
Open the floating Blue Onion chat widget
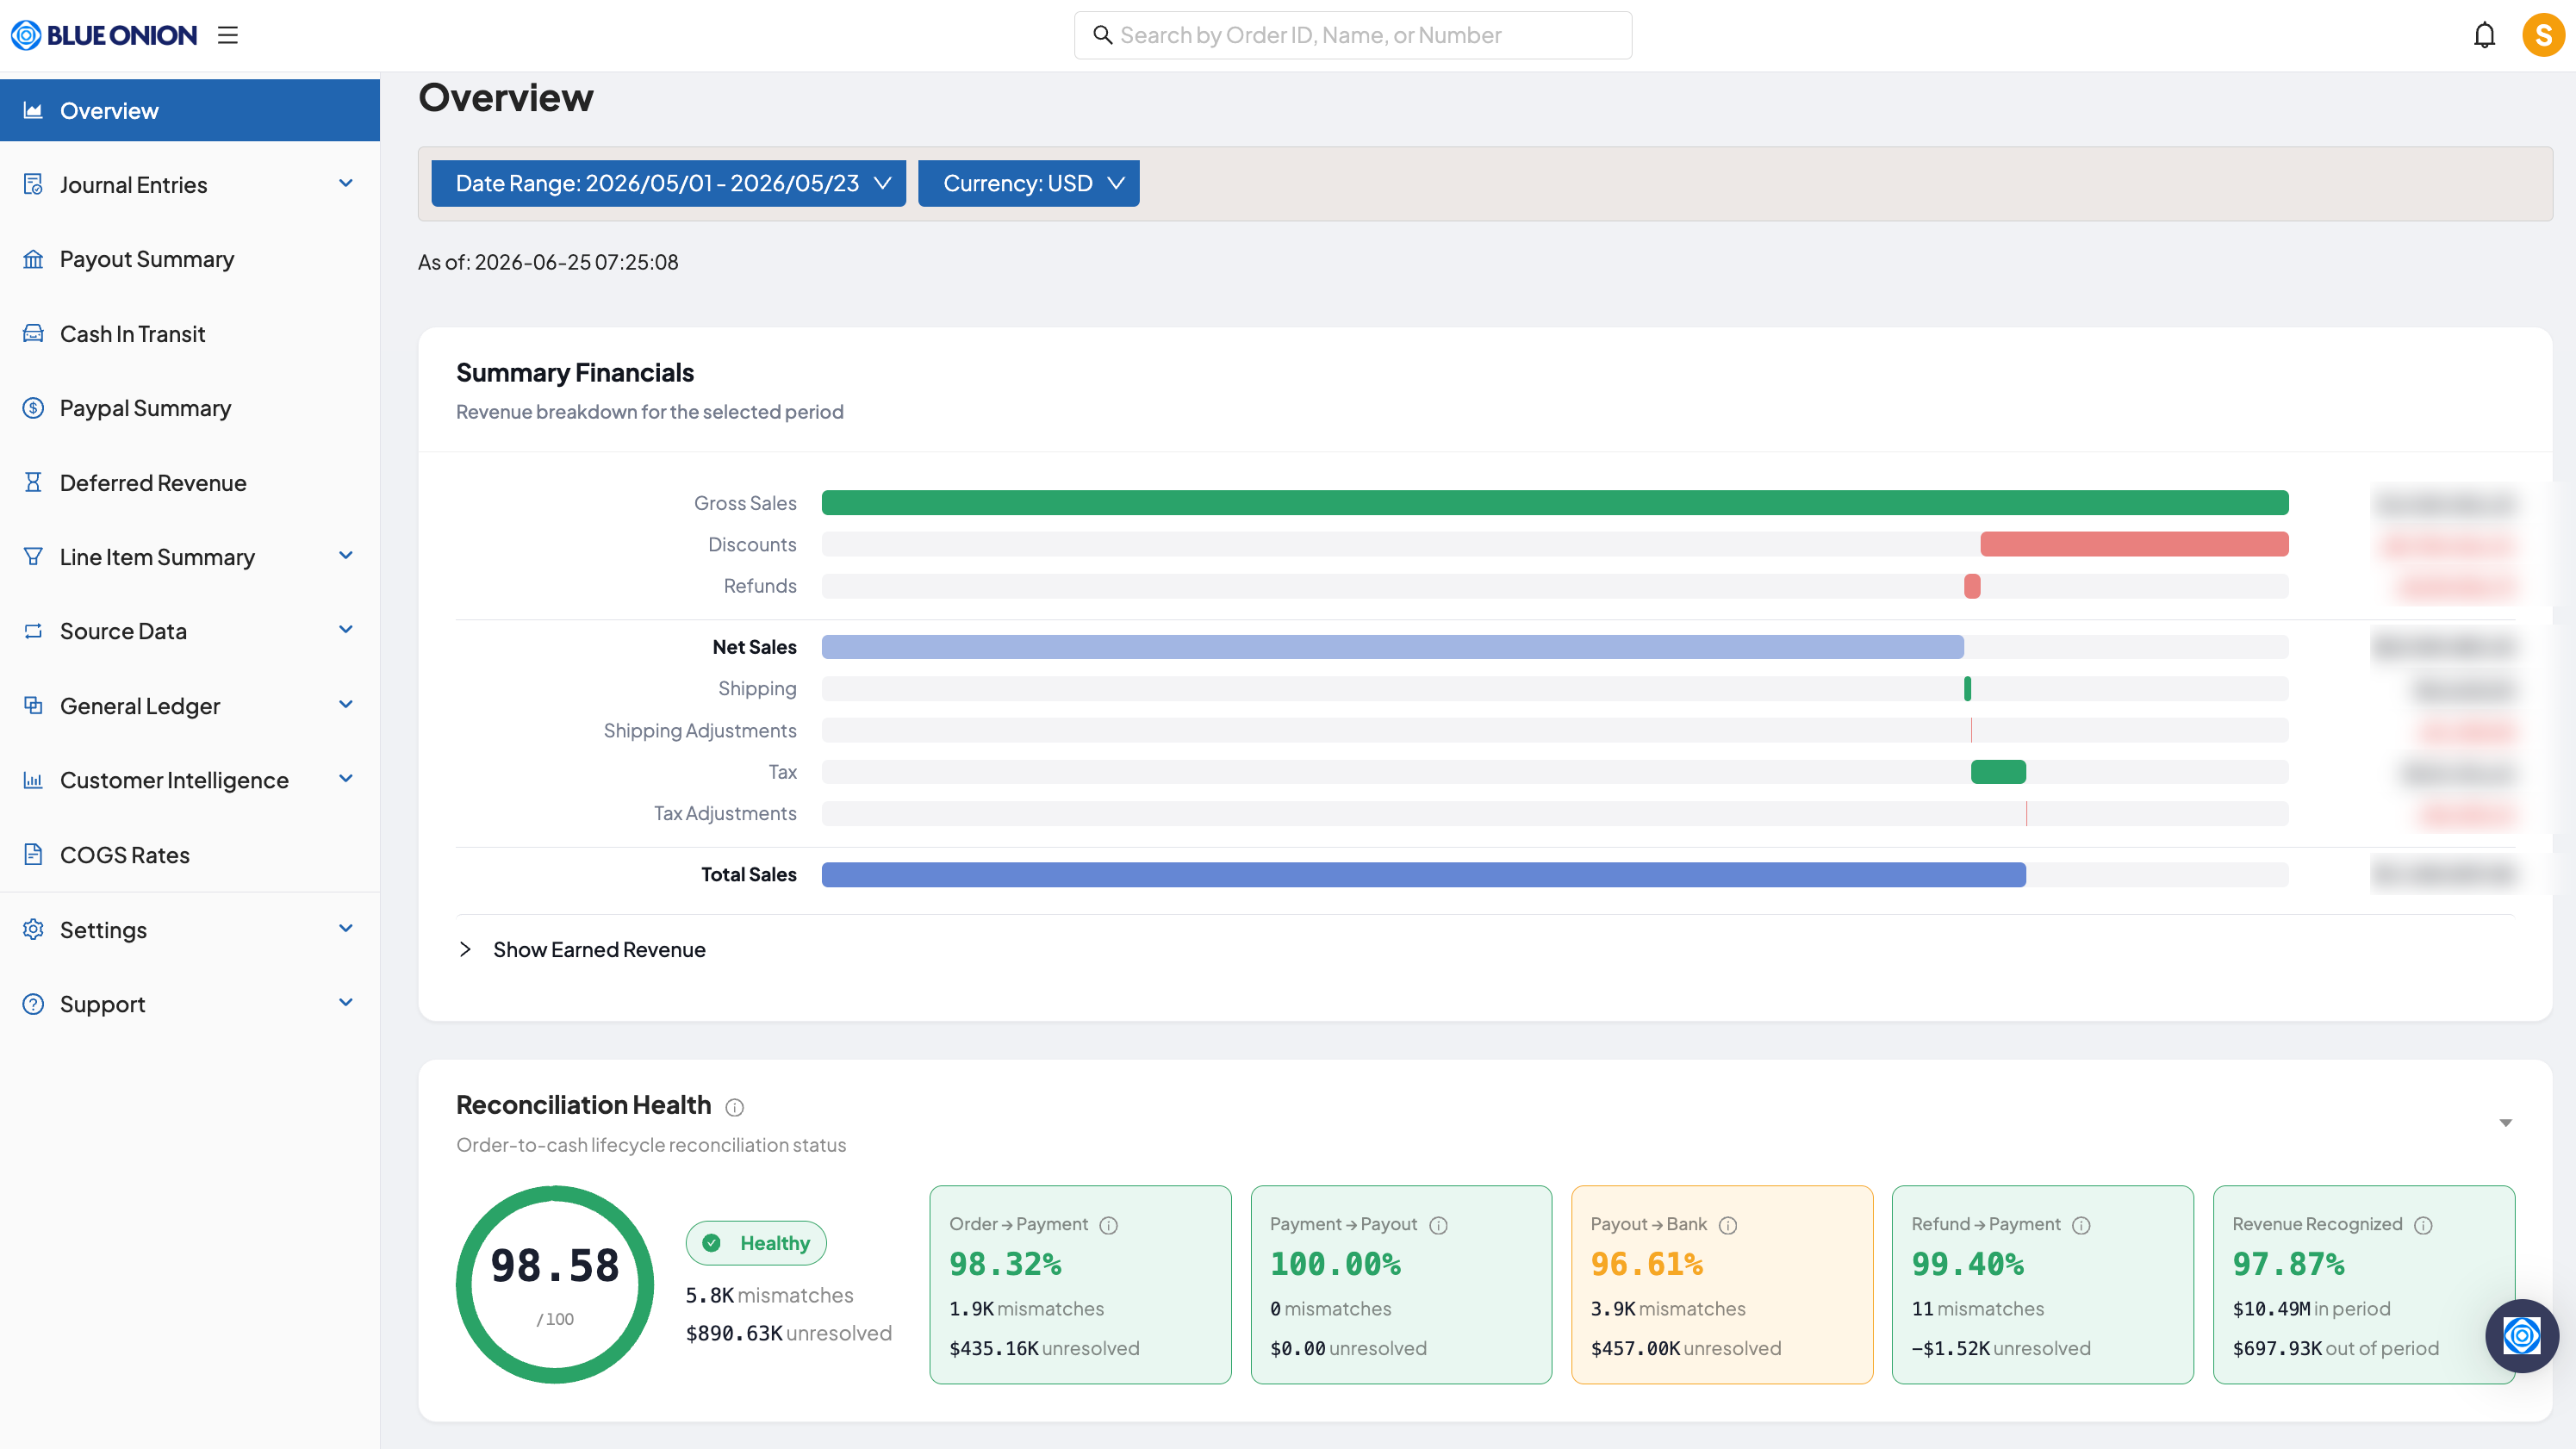(x=2521, y=1335)
